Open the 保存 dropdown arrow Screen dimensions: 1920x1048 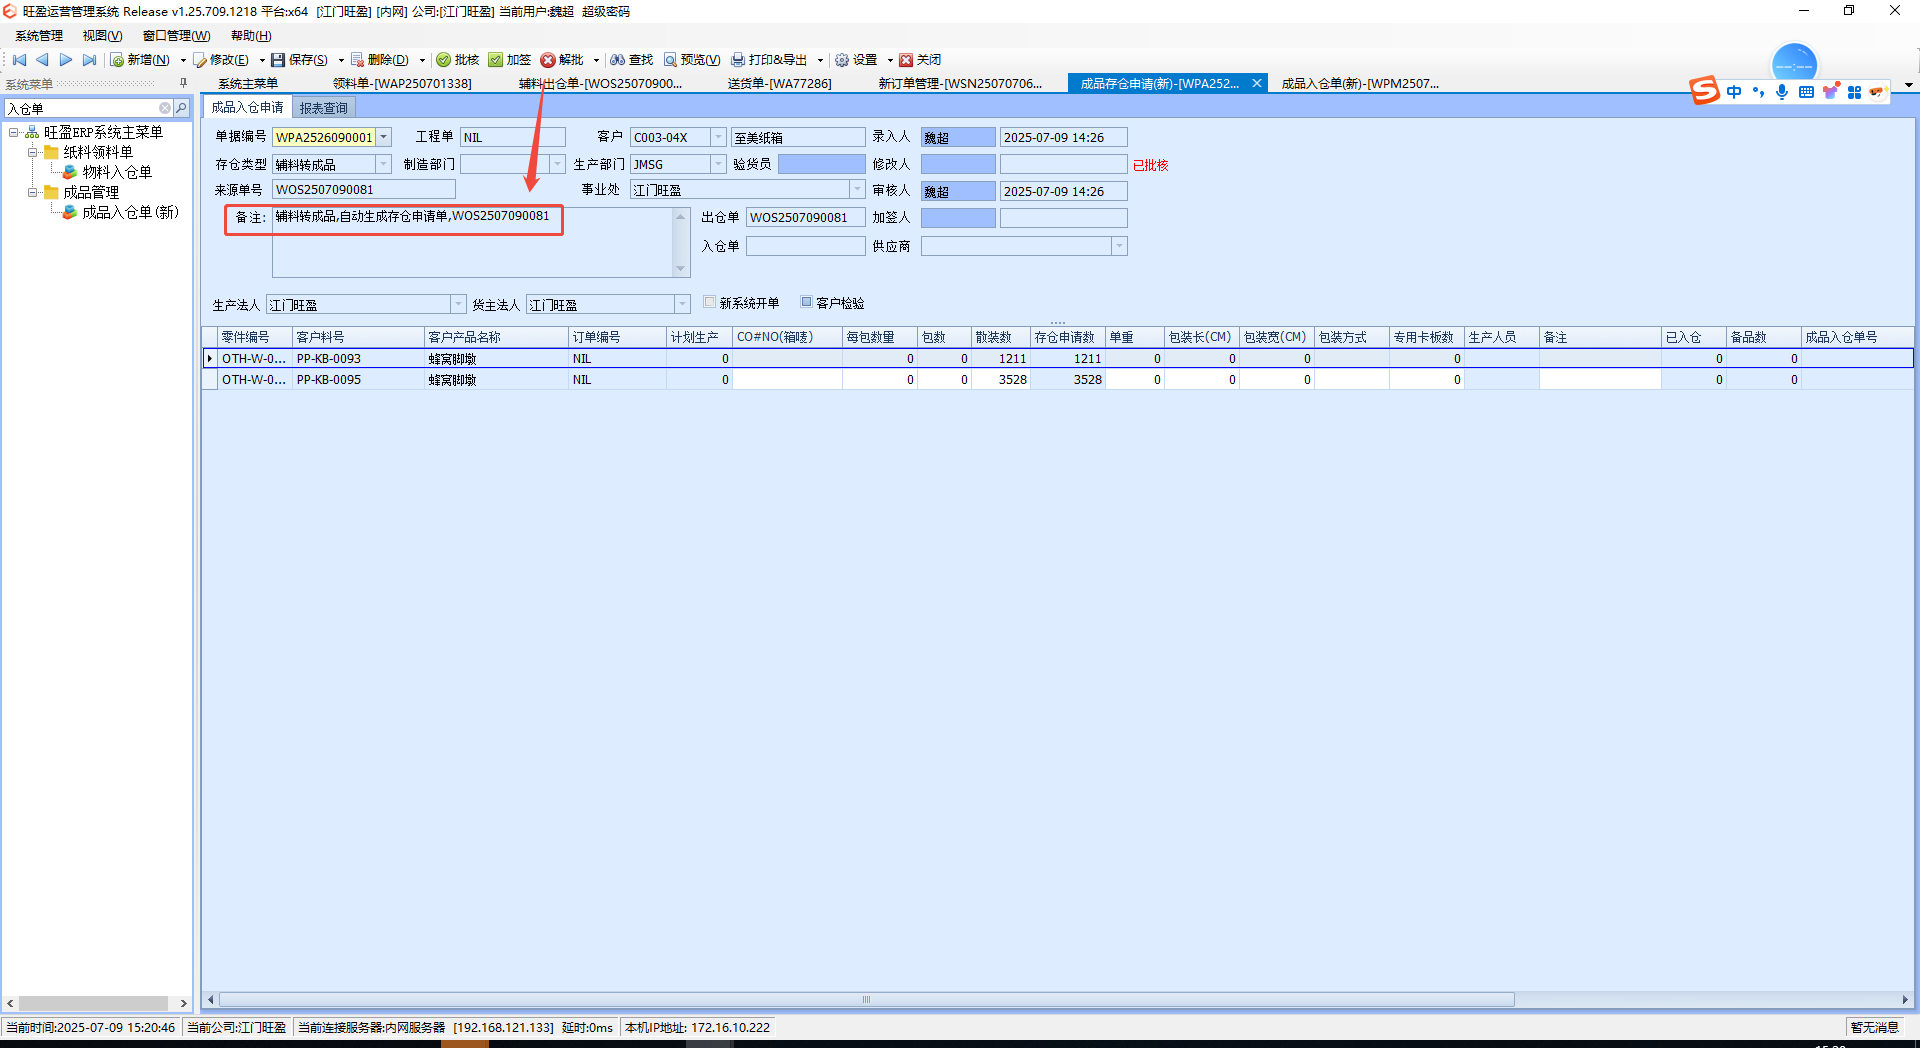tap(341, 60)
